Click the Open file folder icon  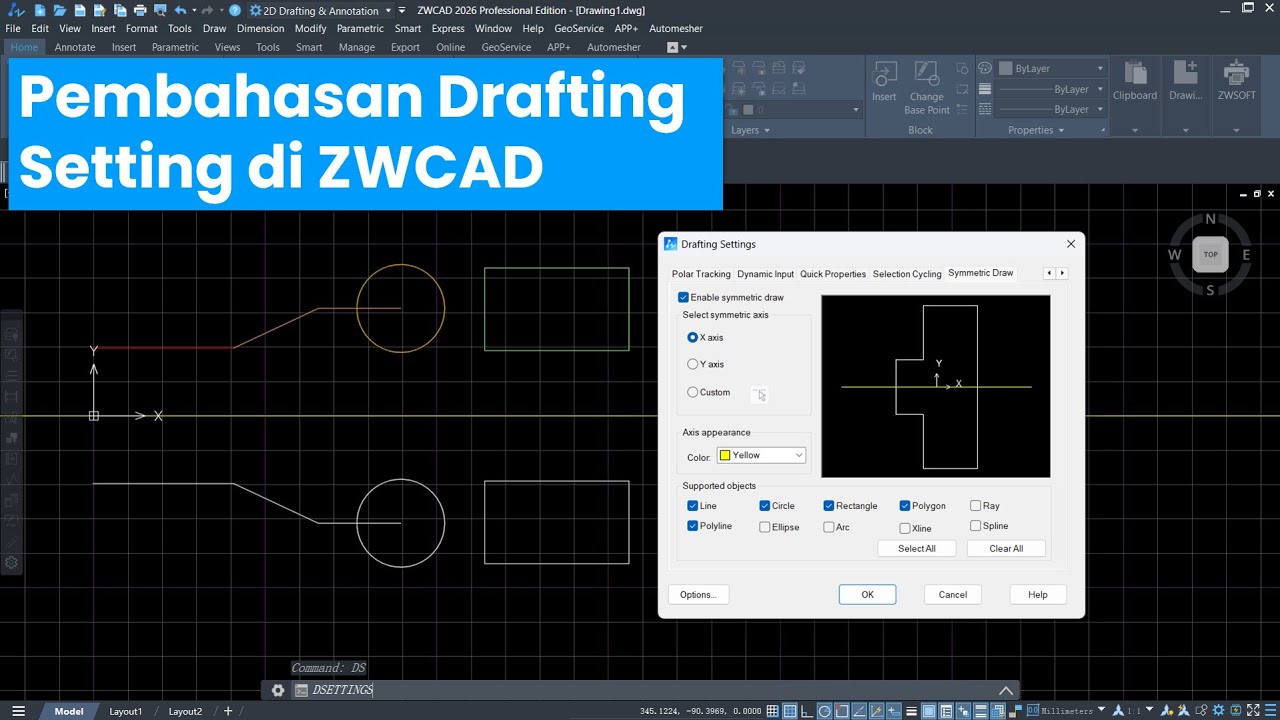[x=60, y=11]
